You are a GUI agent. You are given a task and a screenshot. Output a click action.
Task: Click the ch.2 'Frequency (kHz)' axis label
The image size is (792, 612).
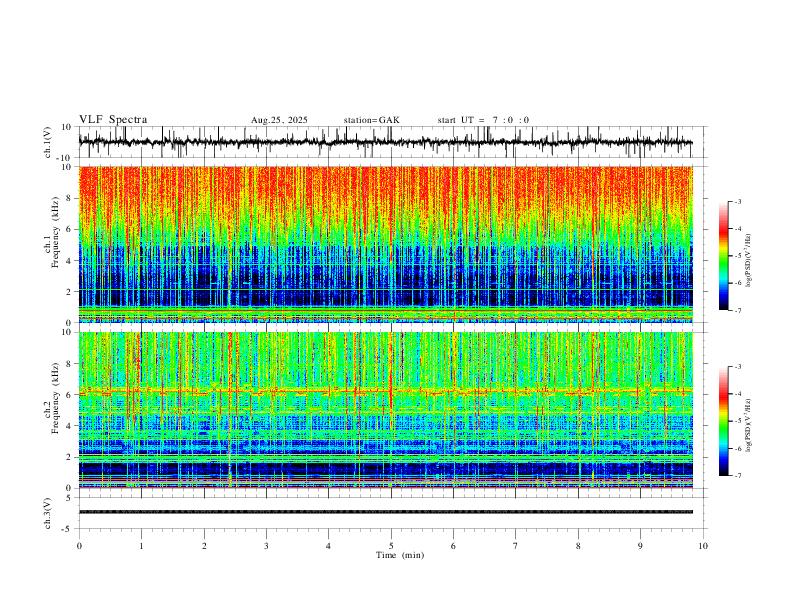click(x=56, y=398)
